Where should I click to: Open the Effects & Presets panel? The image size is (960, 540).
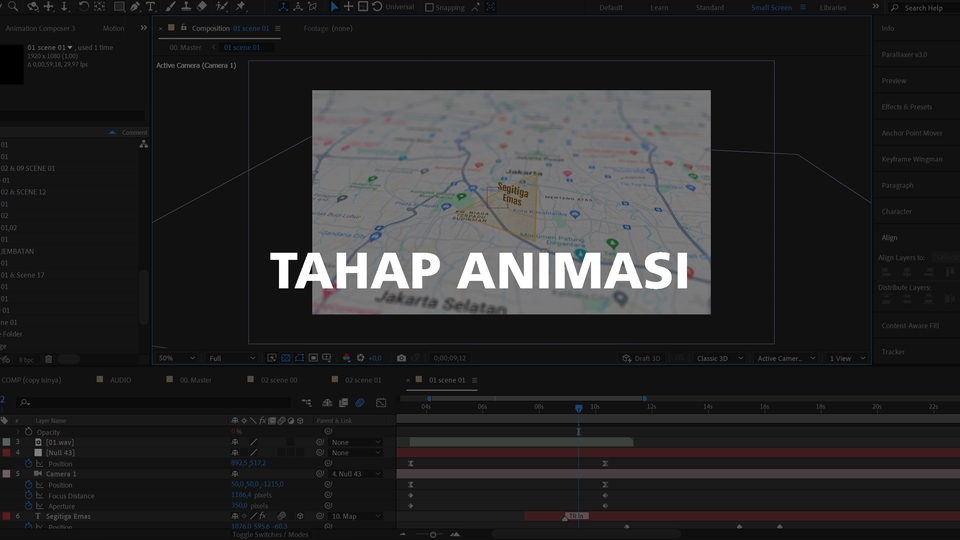point(907,107)
